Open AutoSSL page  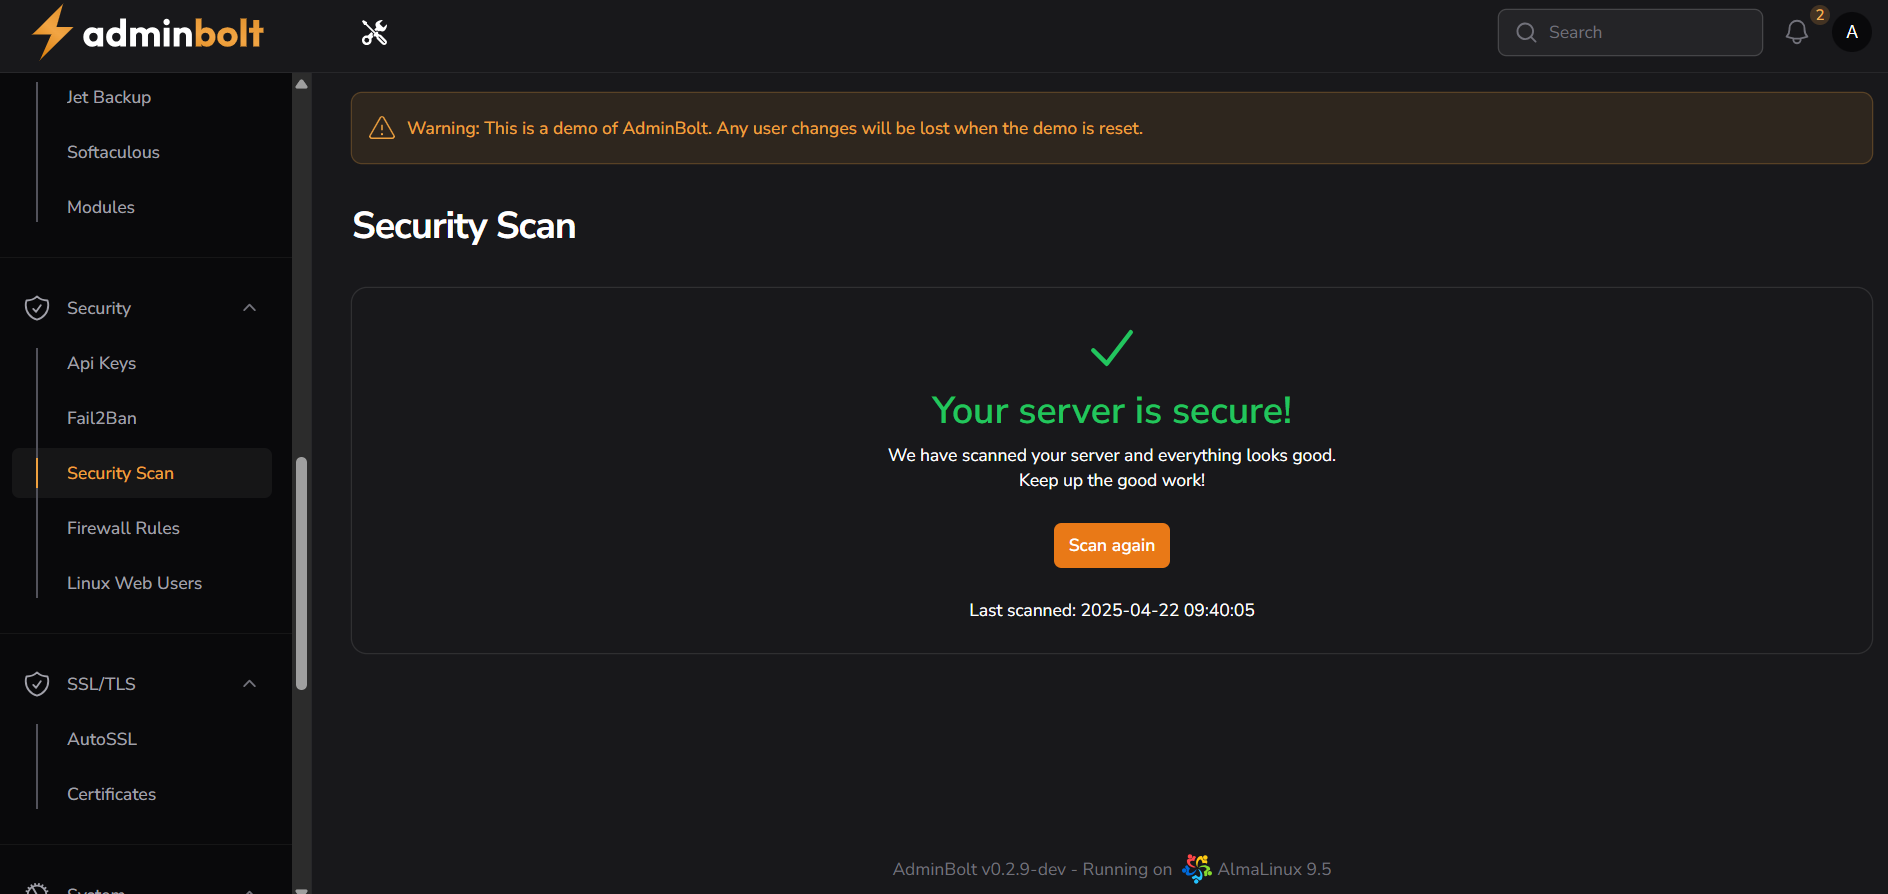coord(102,739)
